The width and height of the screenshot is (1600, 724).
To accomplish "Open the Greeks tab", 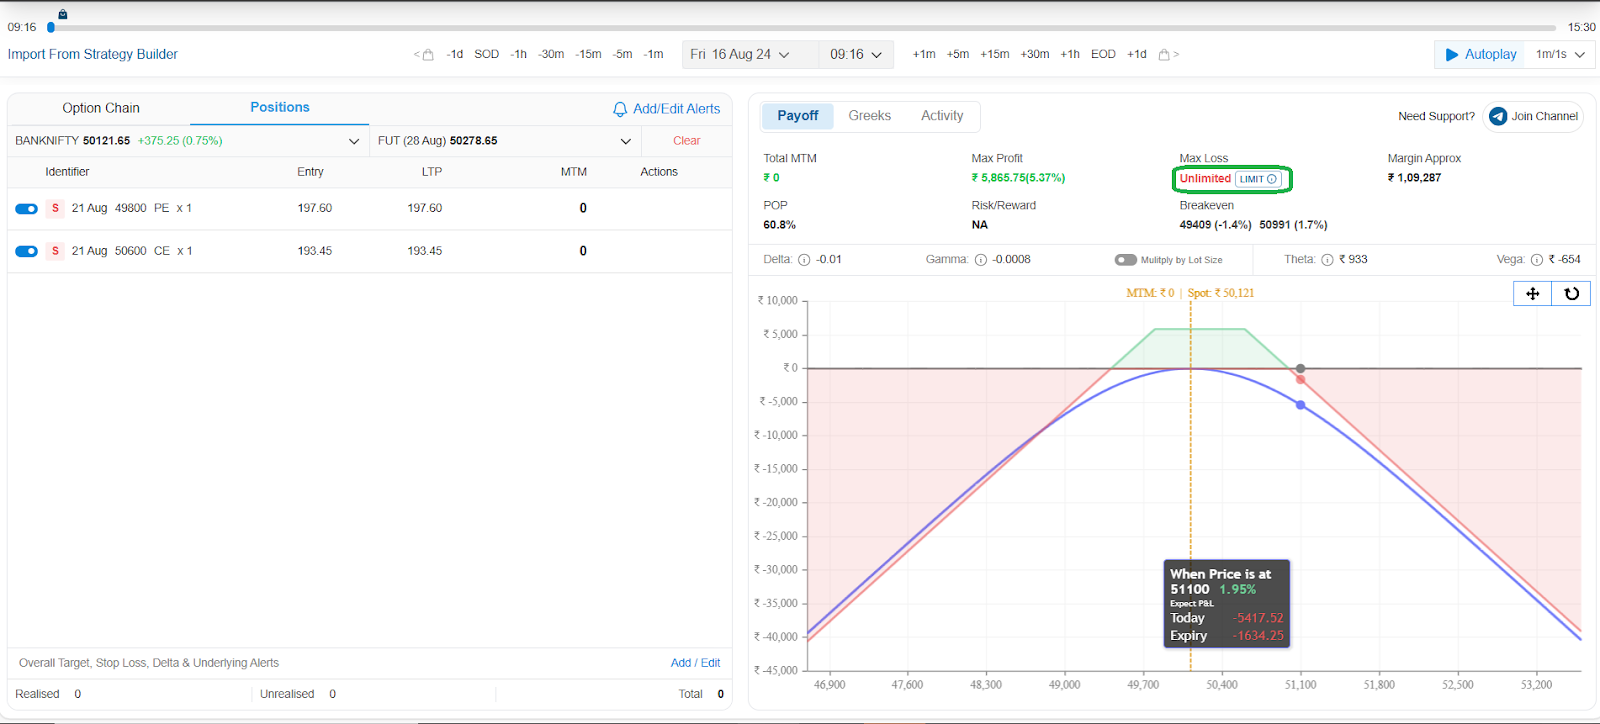I will [x=870, y=116].
